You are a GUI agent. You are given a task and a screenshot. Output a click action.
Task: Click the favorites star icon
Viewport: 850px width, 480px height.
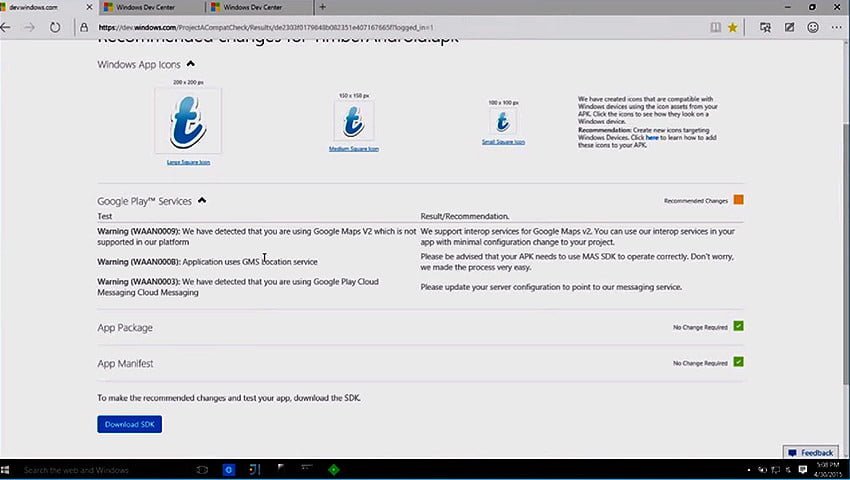pos(732,27)
